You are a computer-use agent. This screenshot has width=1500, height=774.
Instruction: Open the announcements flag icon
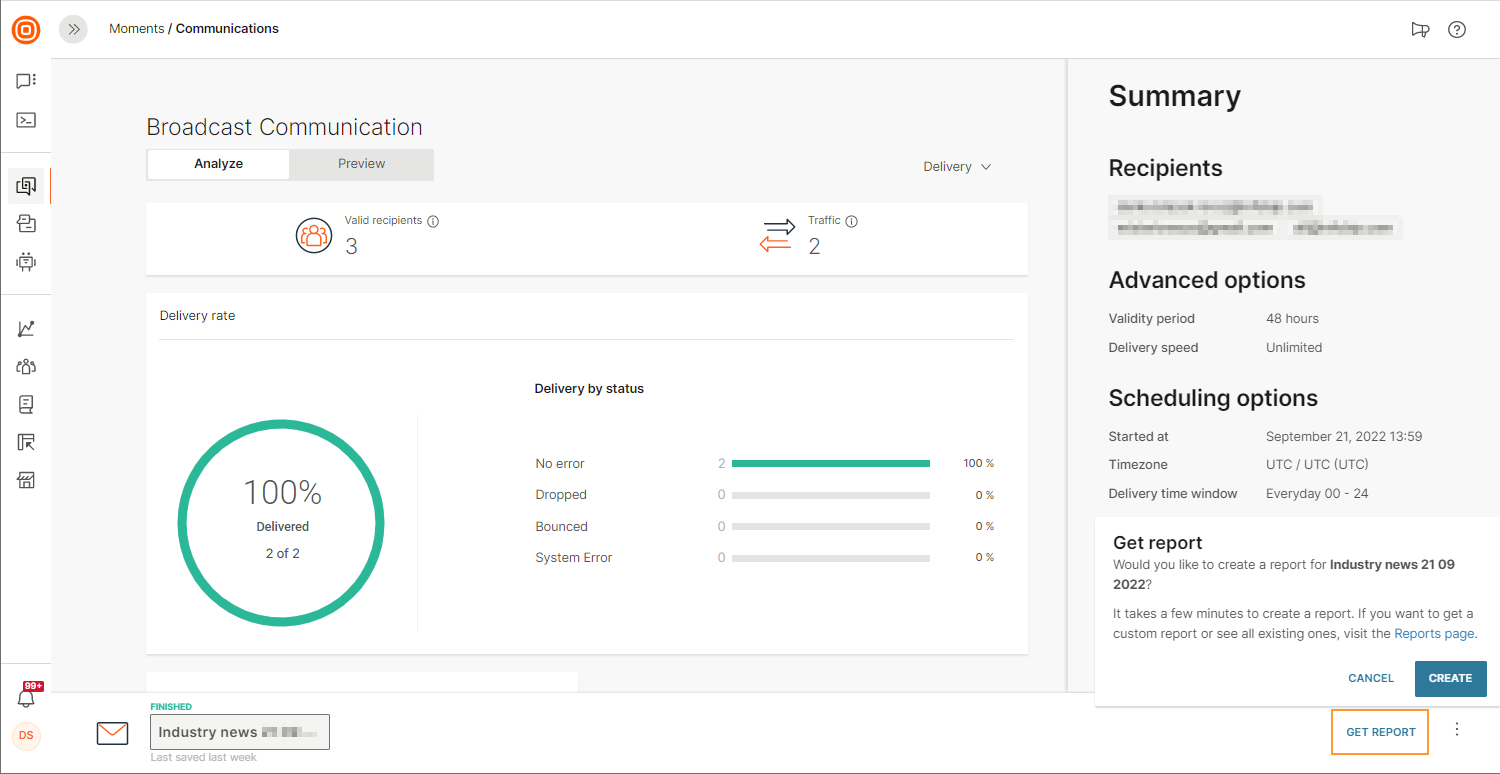point(1419,29)
